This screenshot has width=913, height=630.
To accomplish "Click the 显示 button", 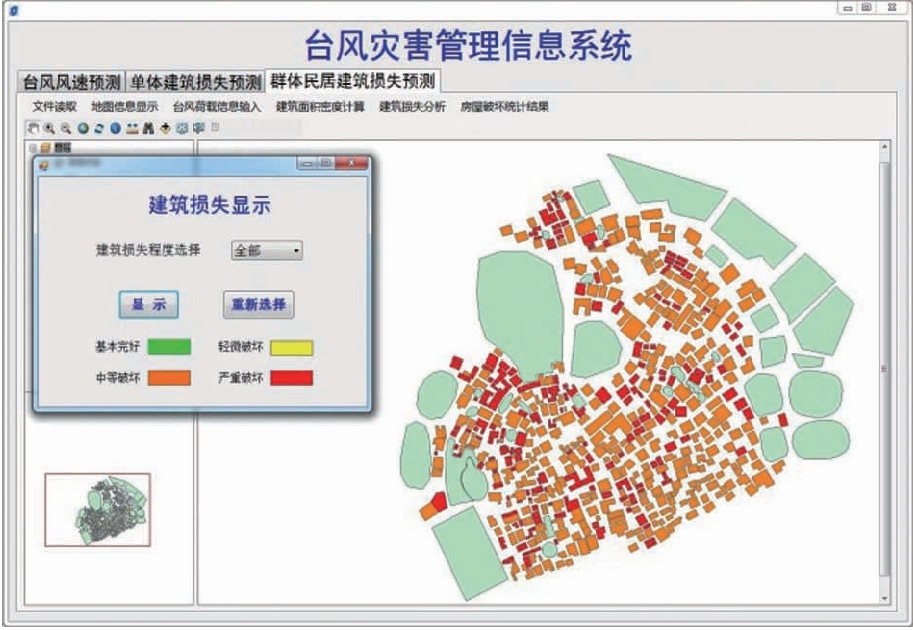I will [x=149, y=305].
